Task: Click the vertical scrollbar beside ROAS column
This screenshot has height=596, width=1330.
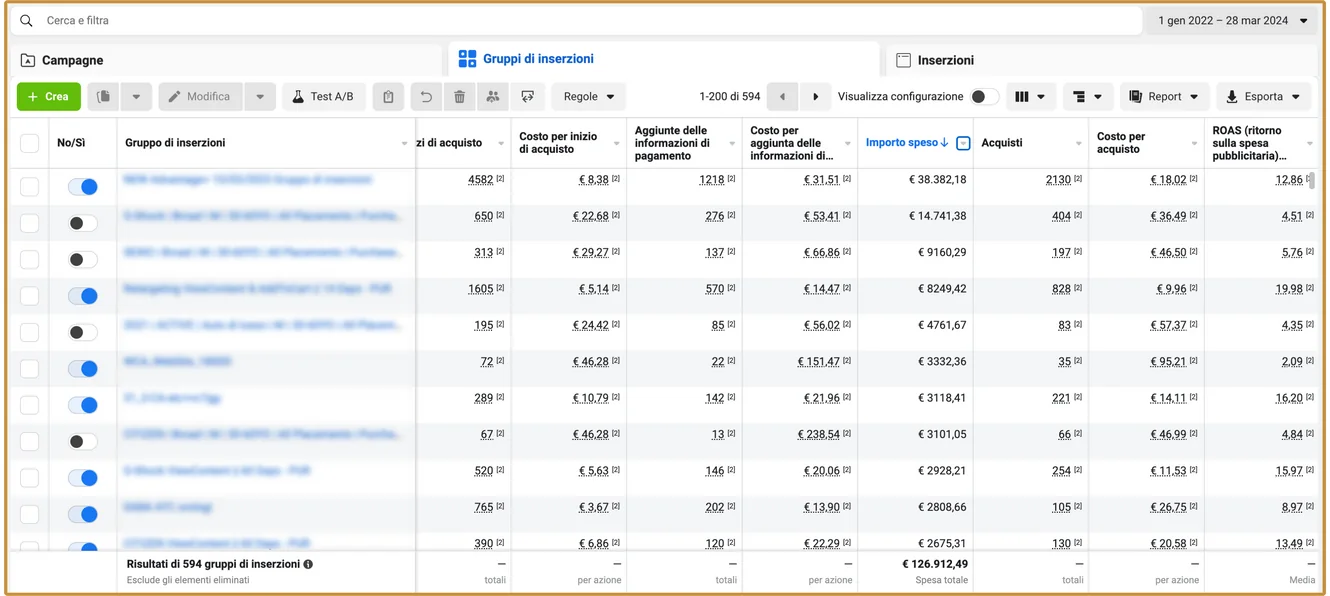Action: pos(1311,180)
